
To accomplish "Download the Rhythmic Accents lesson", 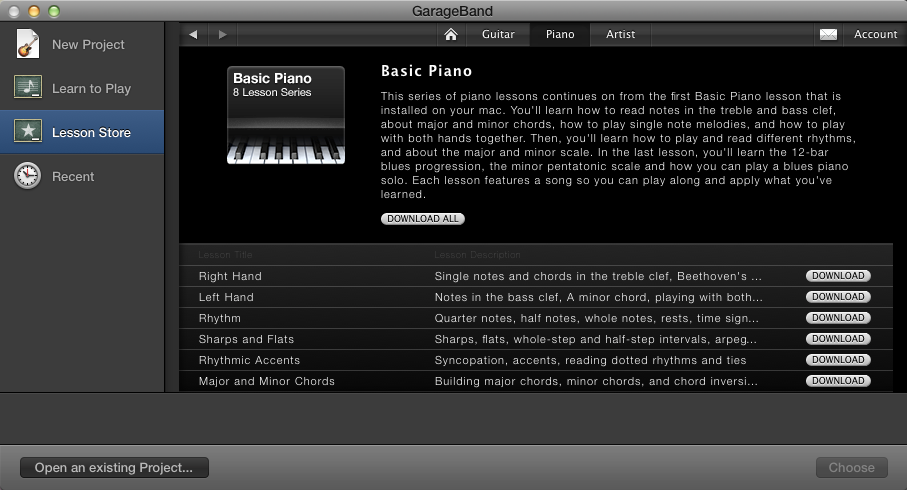I will pos(838,360).
